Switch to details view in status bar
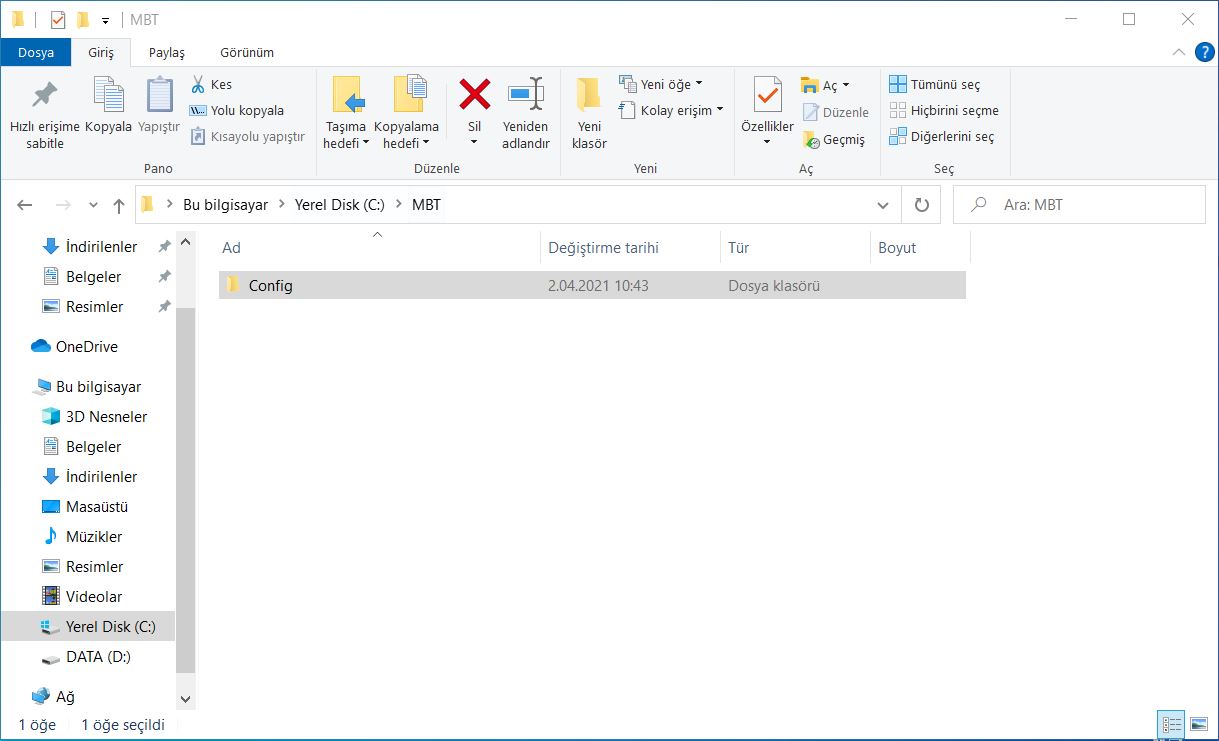 tap(1171, 725)
